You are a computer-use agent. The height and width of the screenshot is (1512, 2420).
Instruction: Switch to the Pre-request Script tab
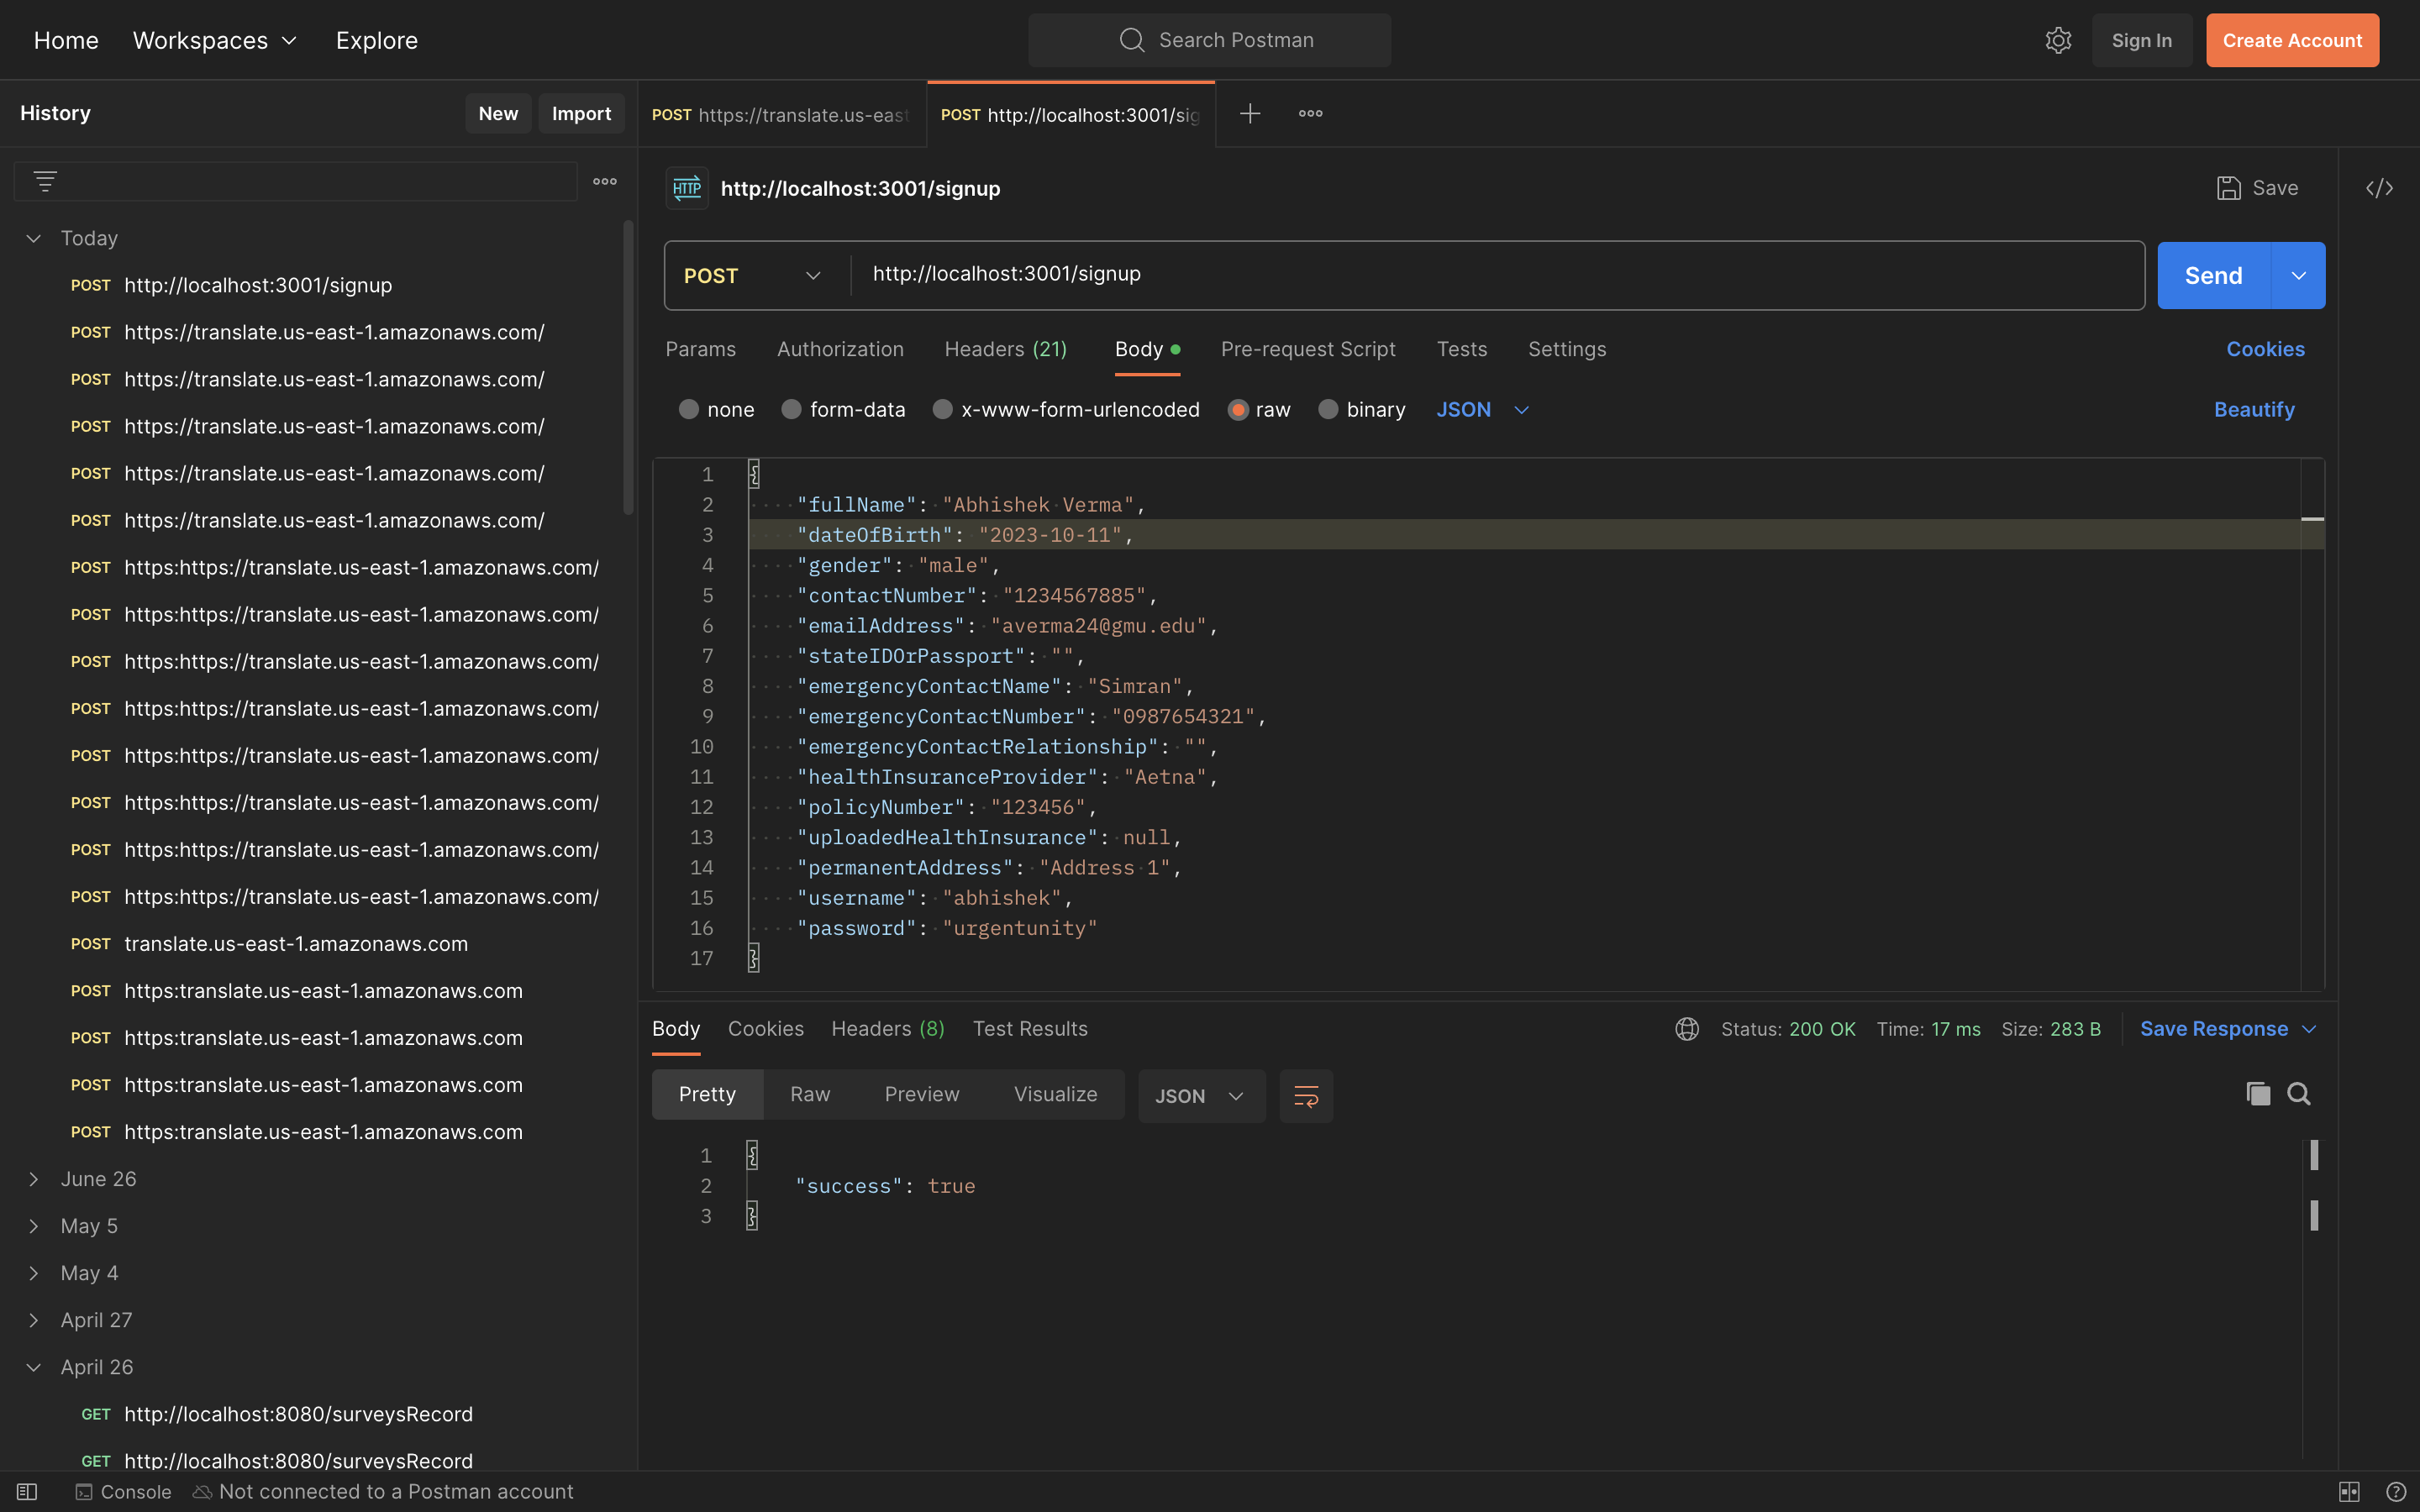point(1307,349)
